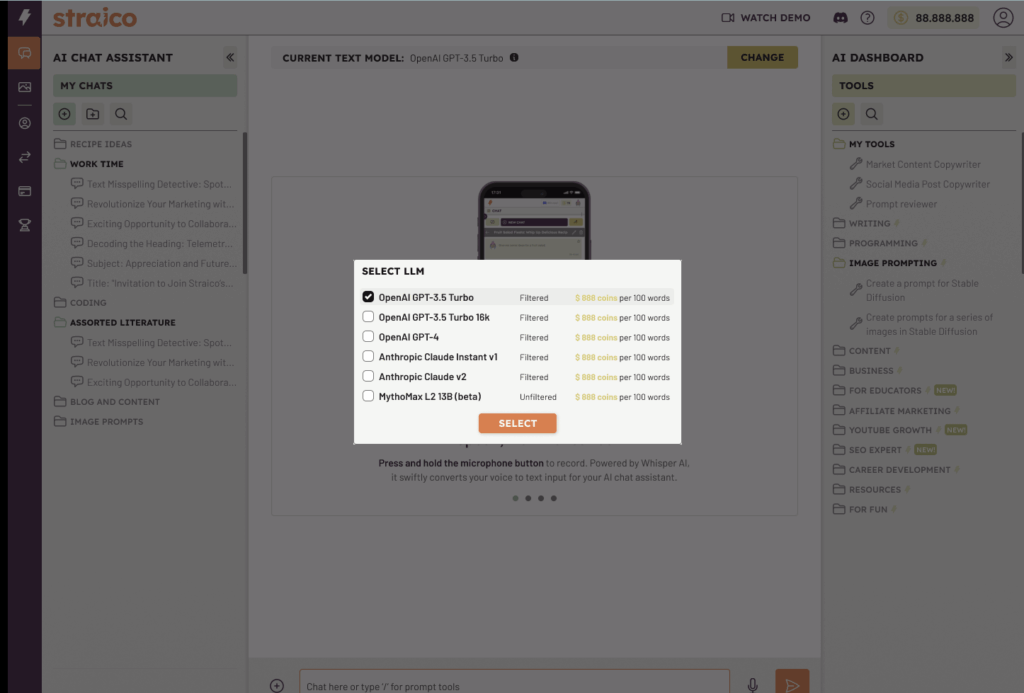Expand the CODING folder
The width and height of the screenshot is (1024, 693).
point(80,302)
